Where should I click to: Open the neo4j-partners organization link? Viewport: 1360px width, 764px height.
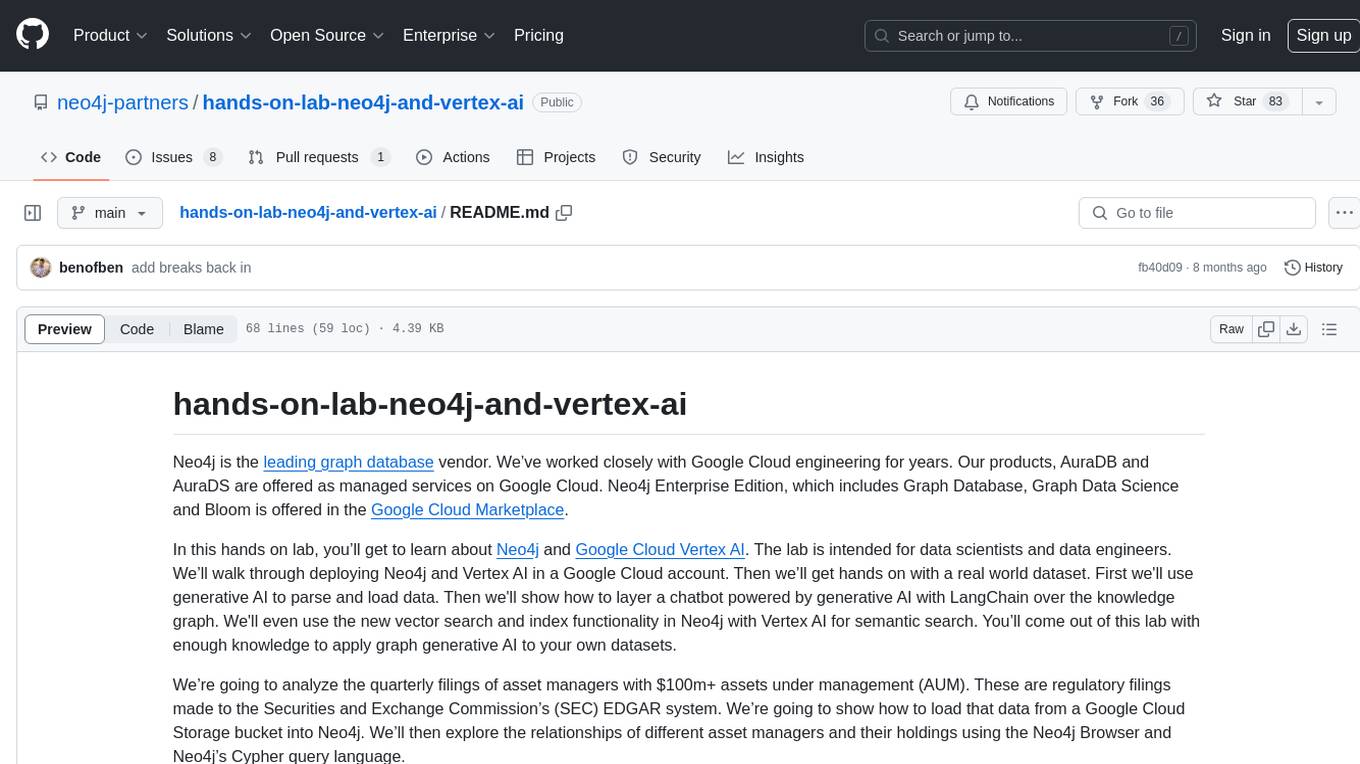coord(123,102)
